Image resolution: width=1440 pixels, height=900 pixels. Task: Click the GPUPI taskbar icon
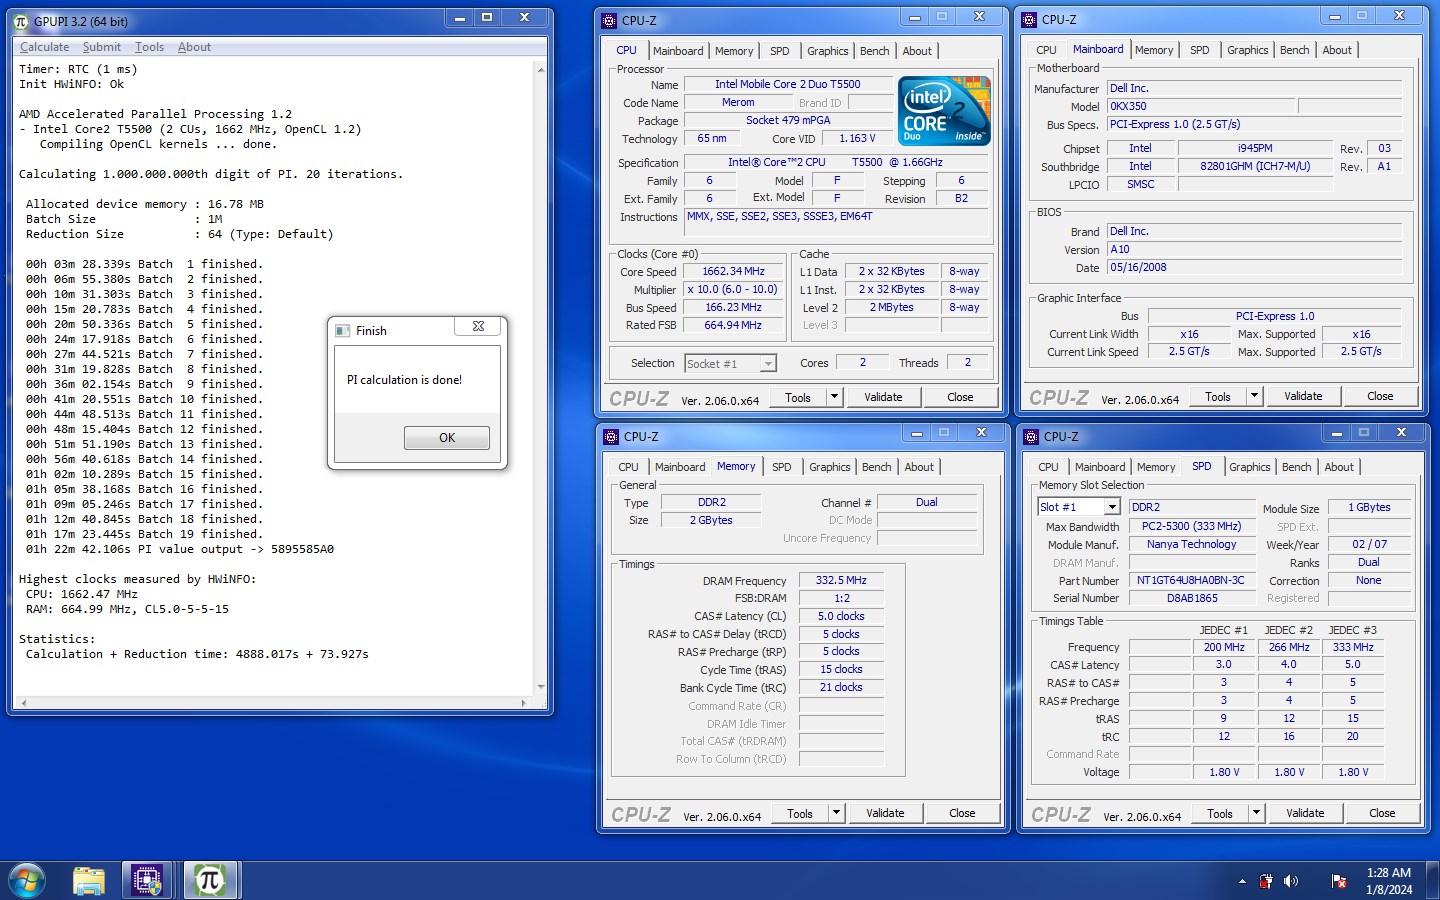click(x=209, y=881)
